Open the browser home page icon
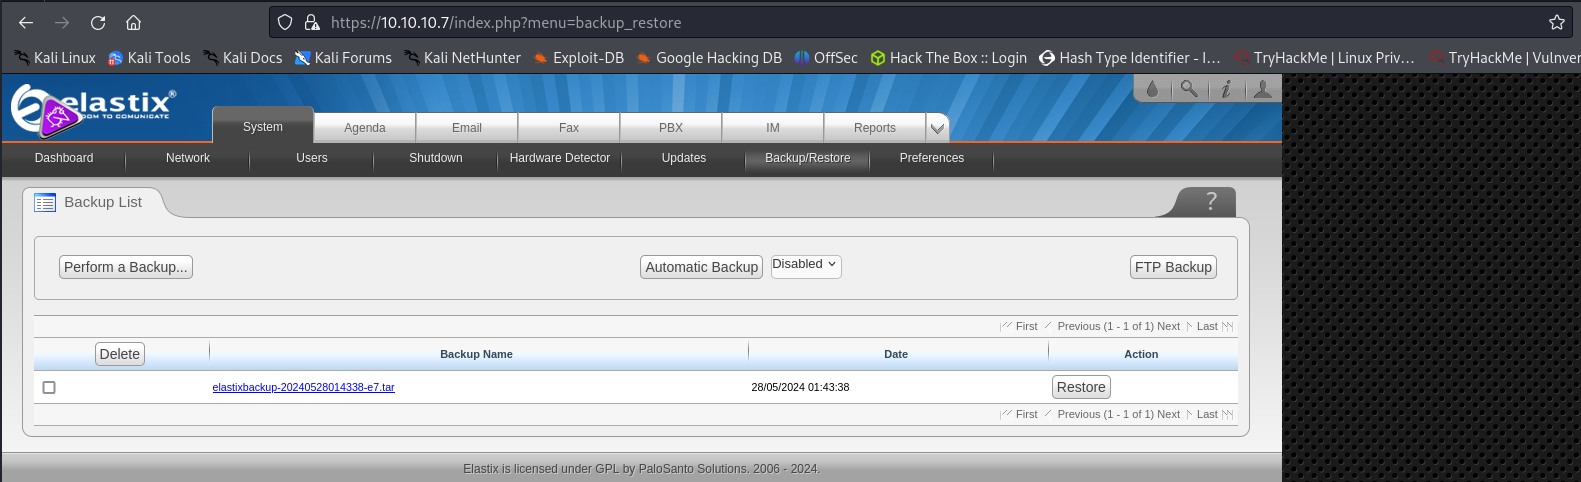 (133, 22)
